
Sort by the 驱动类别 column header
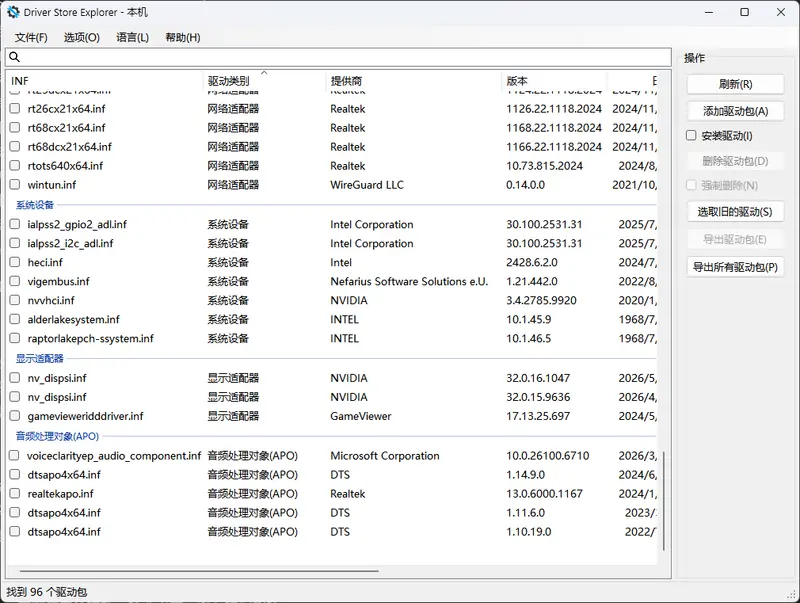point(264,81)
